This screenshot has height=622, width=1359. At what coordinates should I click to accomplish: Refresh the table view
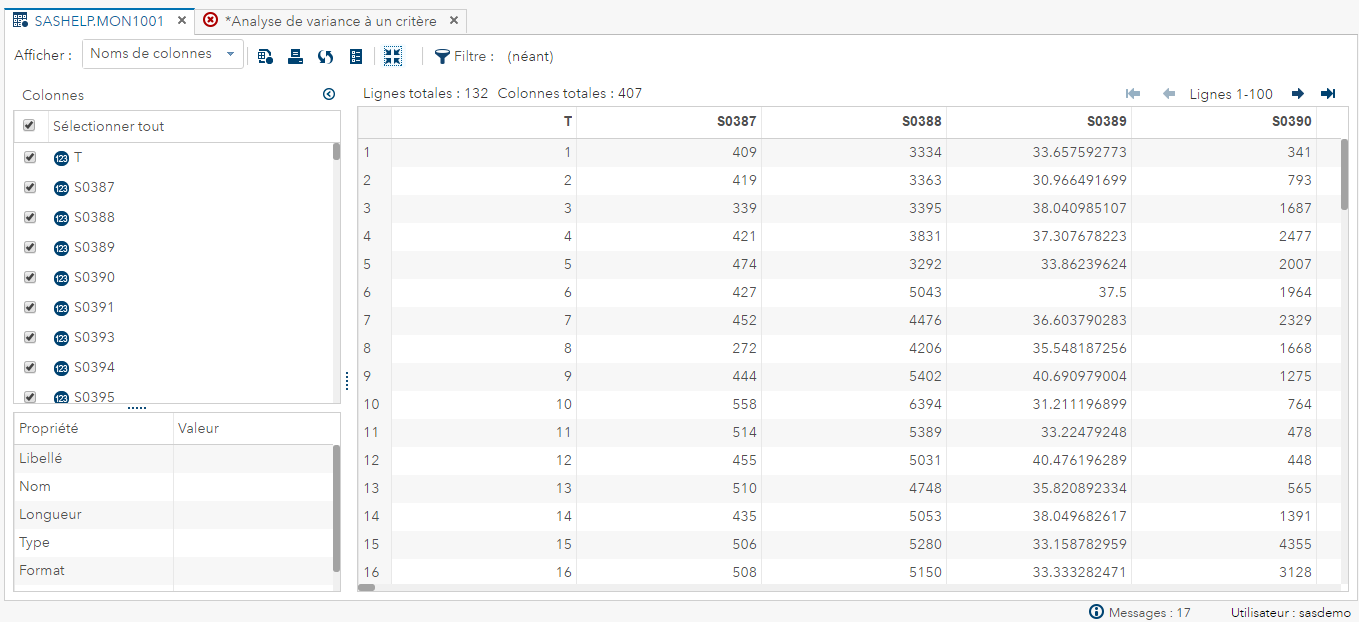coord(325,56)
